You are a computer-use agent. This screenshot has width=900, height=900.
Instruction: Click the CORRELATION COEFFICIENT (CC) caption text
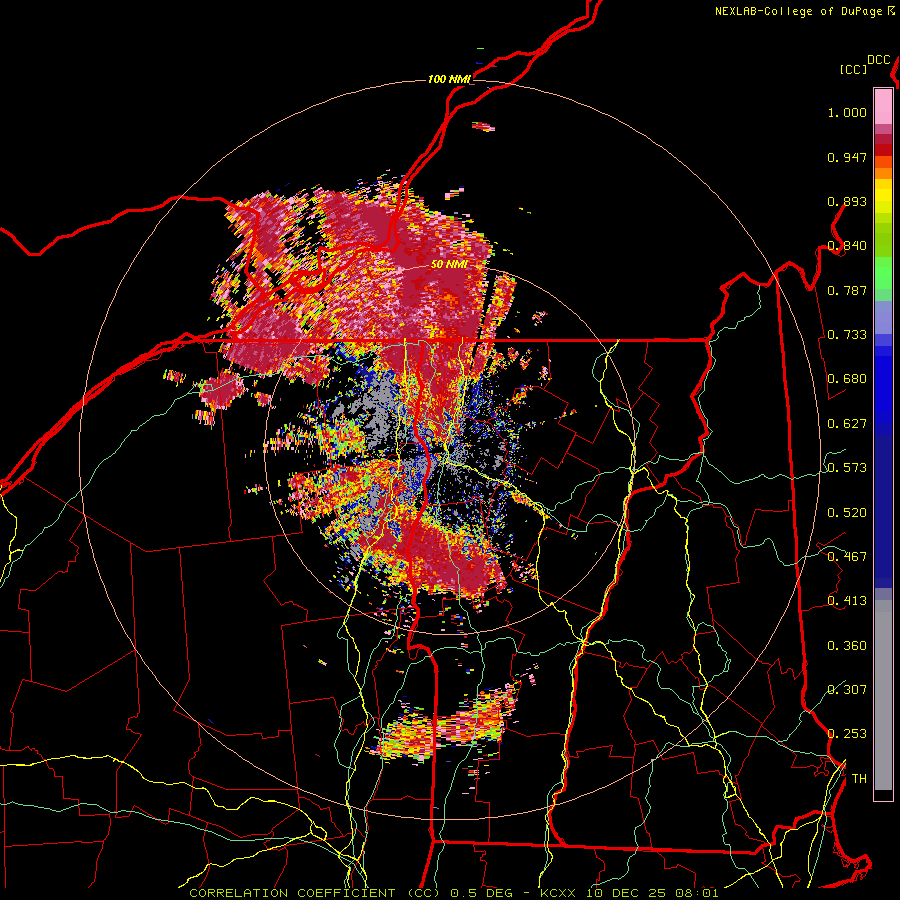(x=315, y=893)
